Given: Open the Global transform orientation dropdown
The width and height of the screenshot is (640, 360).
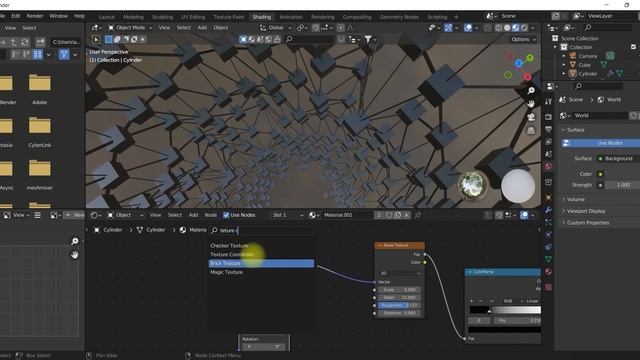Looking at the screenshot, I should [x=276, y=28].
